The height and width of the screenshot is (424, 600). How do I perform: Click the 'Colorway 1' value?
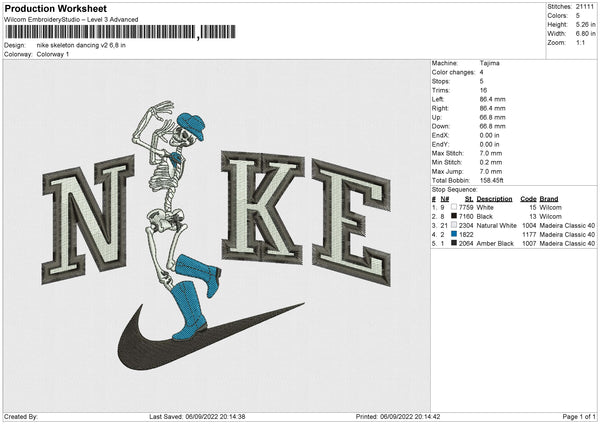tap(53, 54)
